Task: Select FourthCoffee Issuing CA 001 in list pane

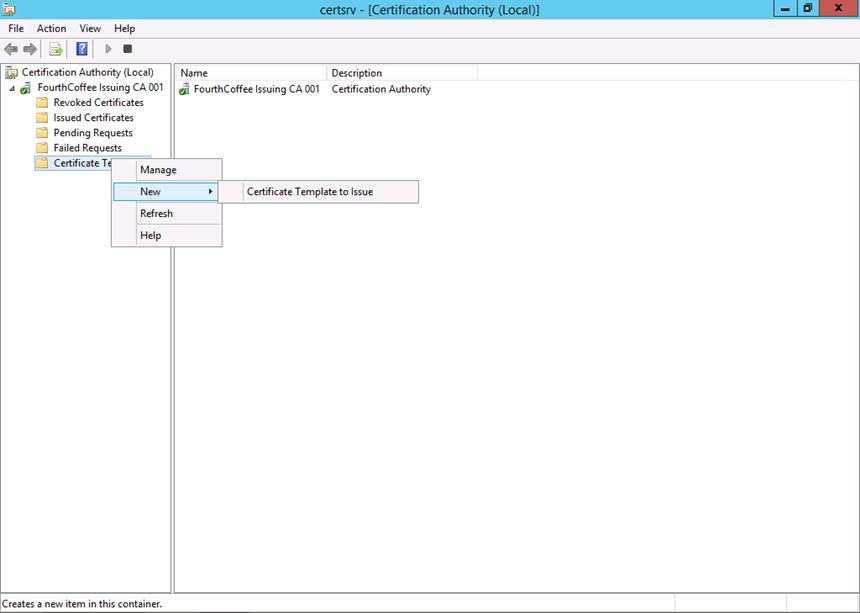Action: (x=256, y=89)
